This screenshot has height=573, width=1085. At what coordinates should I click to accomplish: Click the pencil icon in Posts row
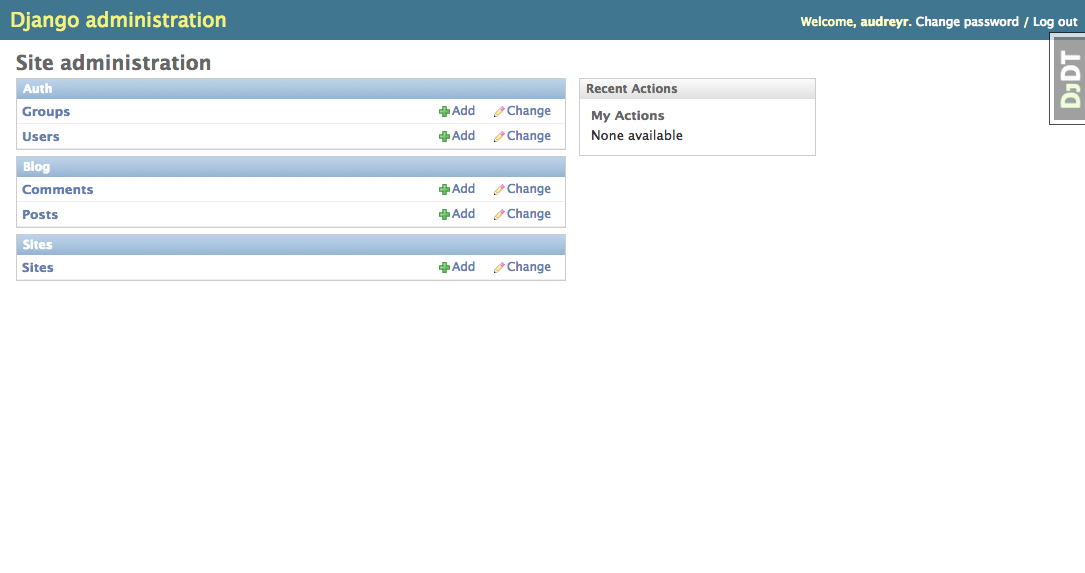(499, 215)
